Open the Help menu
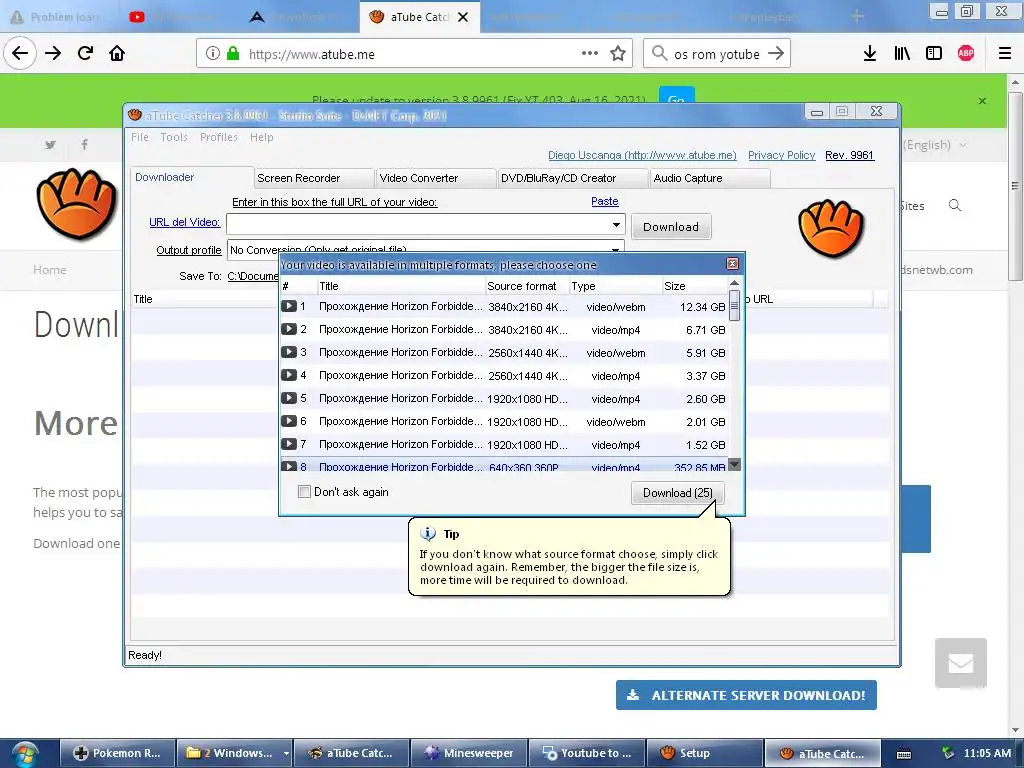Viewport: 1024px width, 768px height. click(x=261, y=137)
